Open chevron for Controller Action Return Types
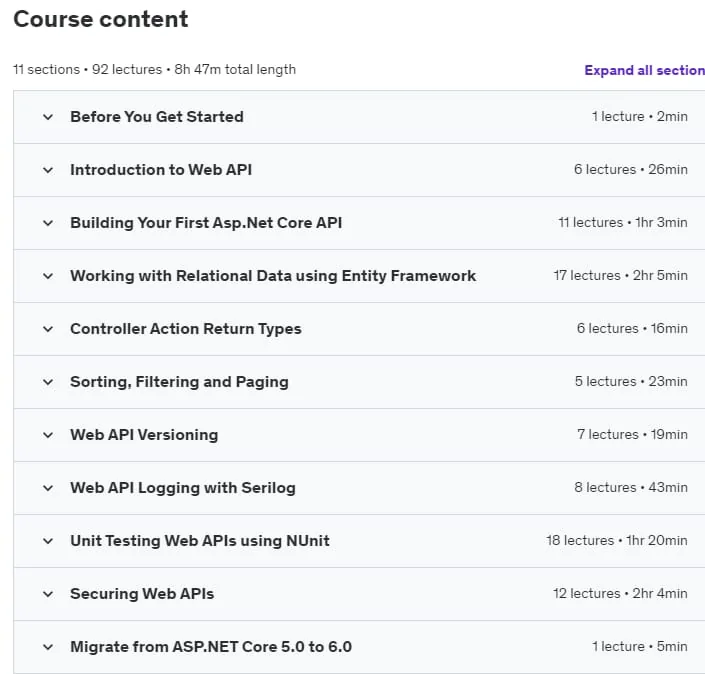The height and width of the screenshot is (674, 705). click(x=48, y=330)
